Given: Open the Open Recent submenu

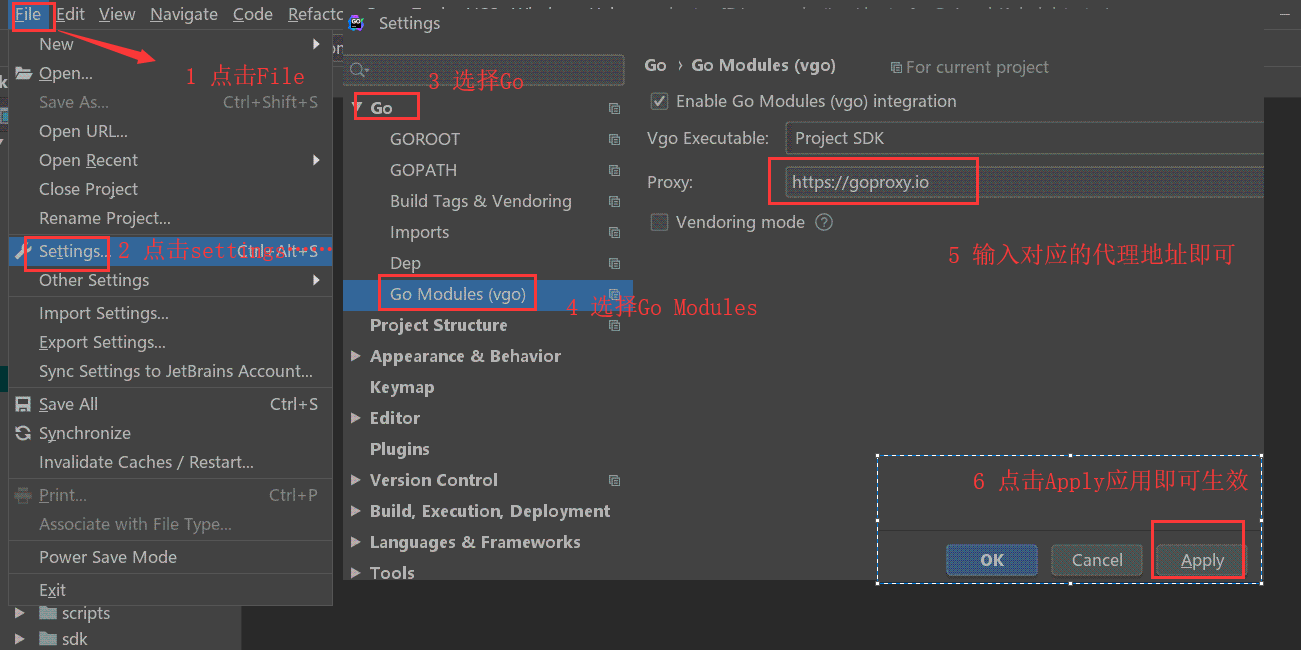Looking at the screenshot, I should click(x=170, y=160).
